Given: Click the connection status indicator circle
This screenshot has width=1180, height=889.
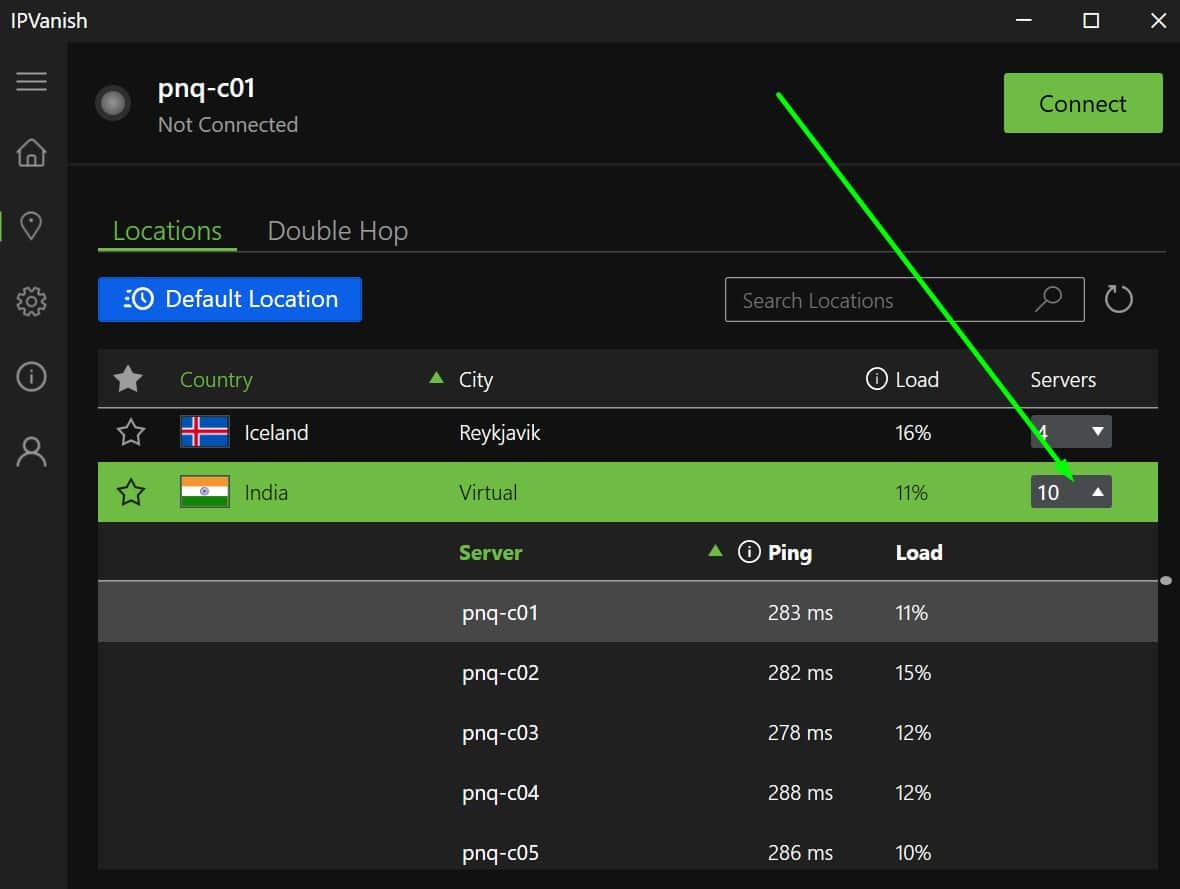Looking at the screenshot, I should click(x=113, y=103).
